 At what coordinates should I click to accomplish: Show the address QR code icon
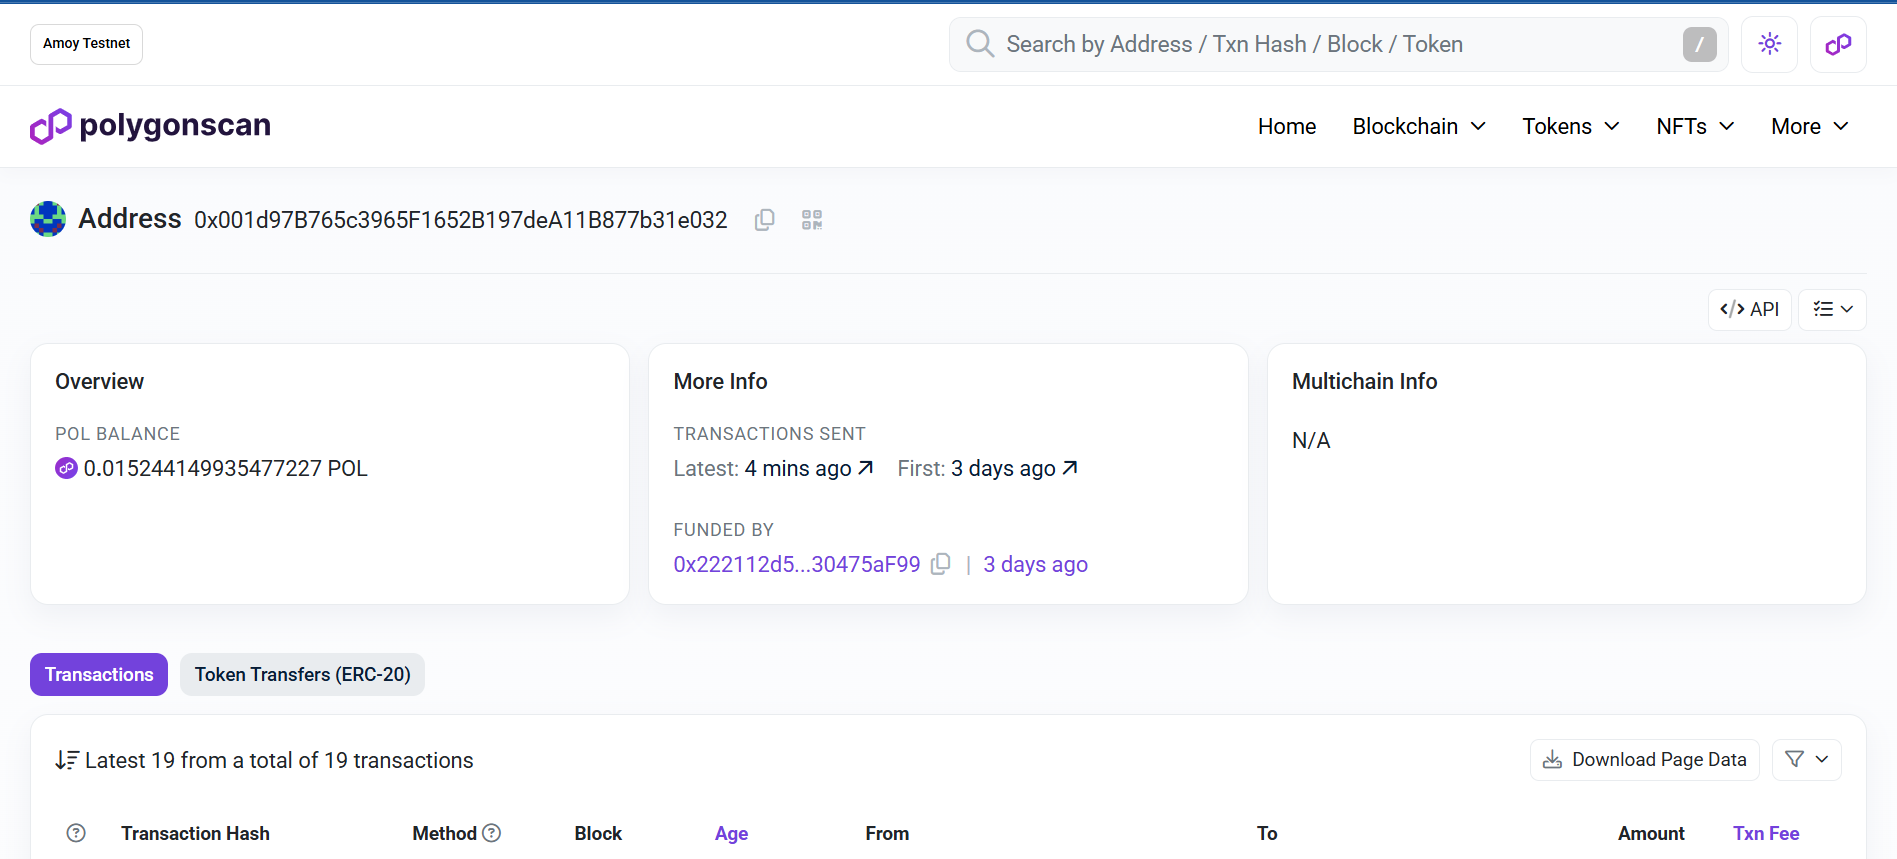812,220
